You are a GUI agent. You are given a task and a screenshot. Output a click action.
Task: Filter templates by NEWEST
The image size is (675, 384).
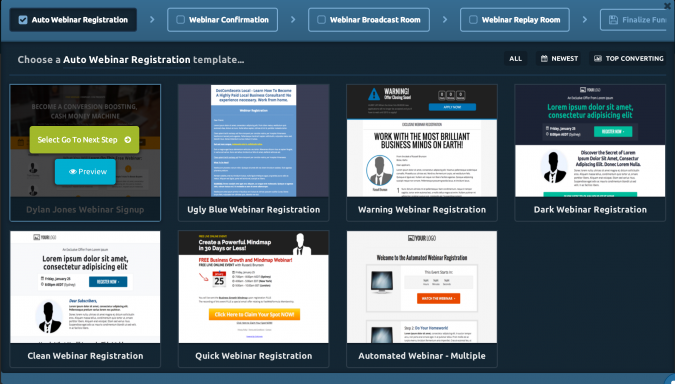tap(559, 59)
